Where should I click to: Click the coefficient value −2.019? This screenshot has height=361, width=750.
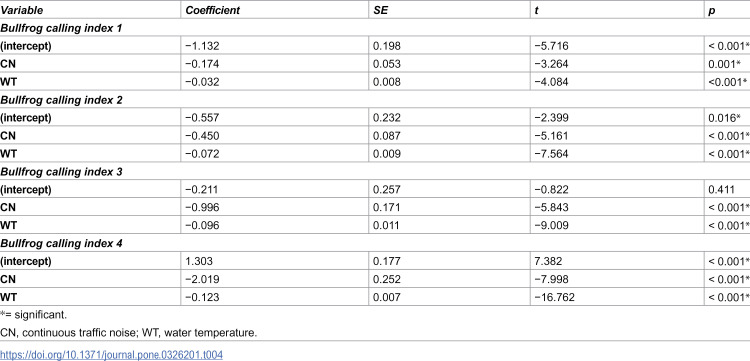[x=202, y=279]
